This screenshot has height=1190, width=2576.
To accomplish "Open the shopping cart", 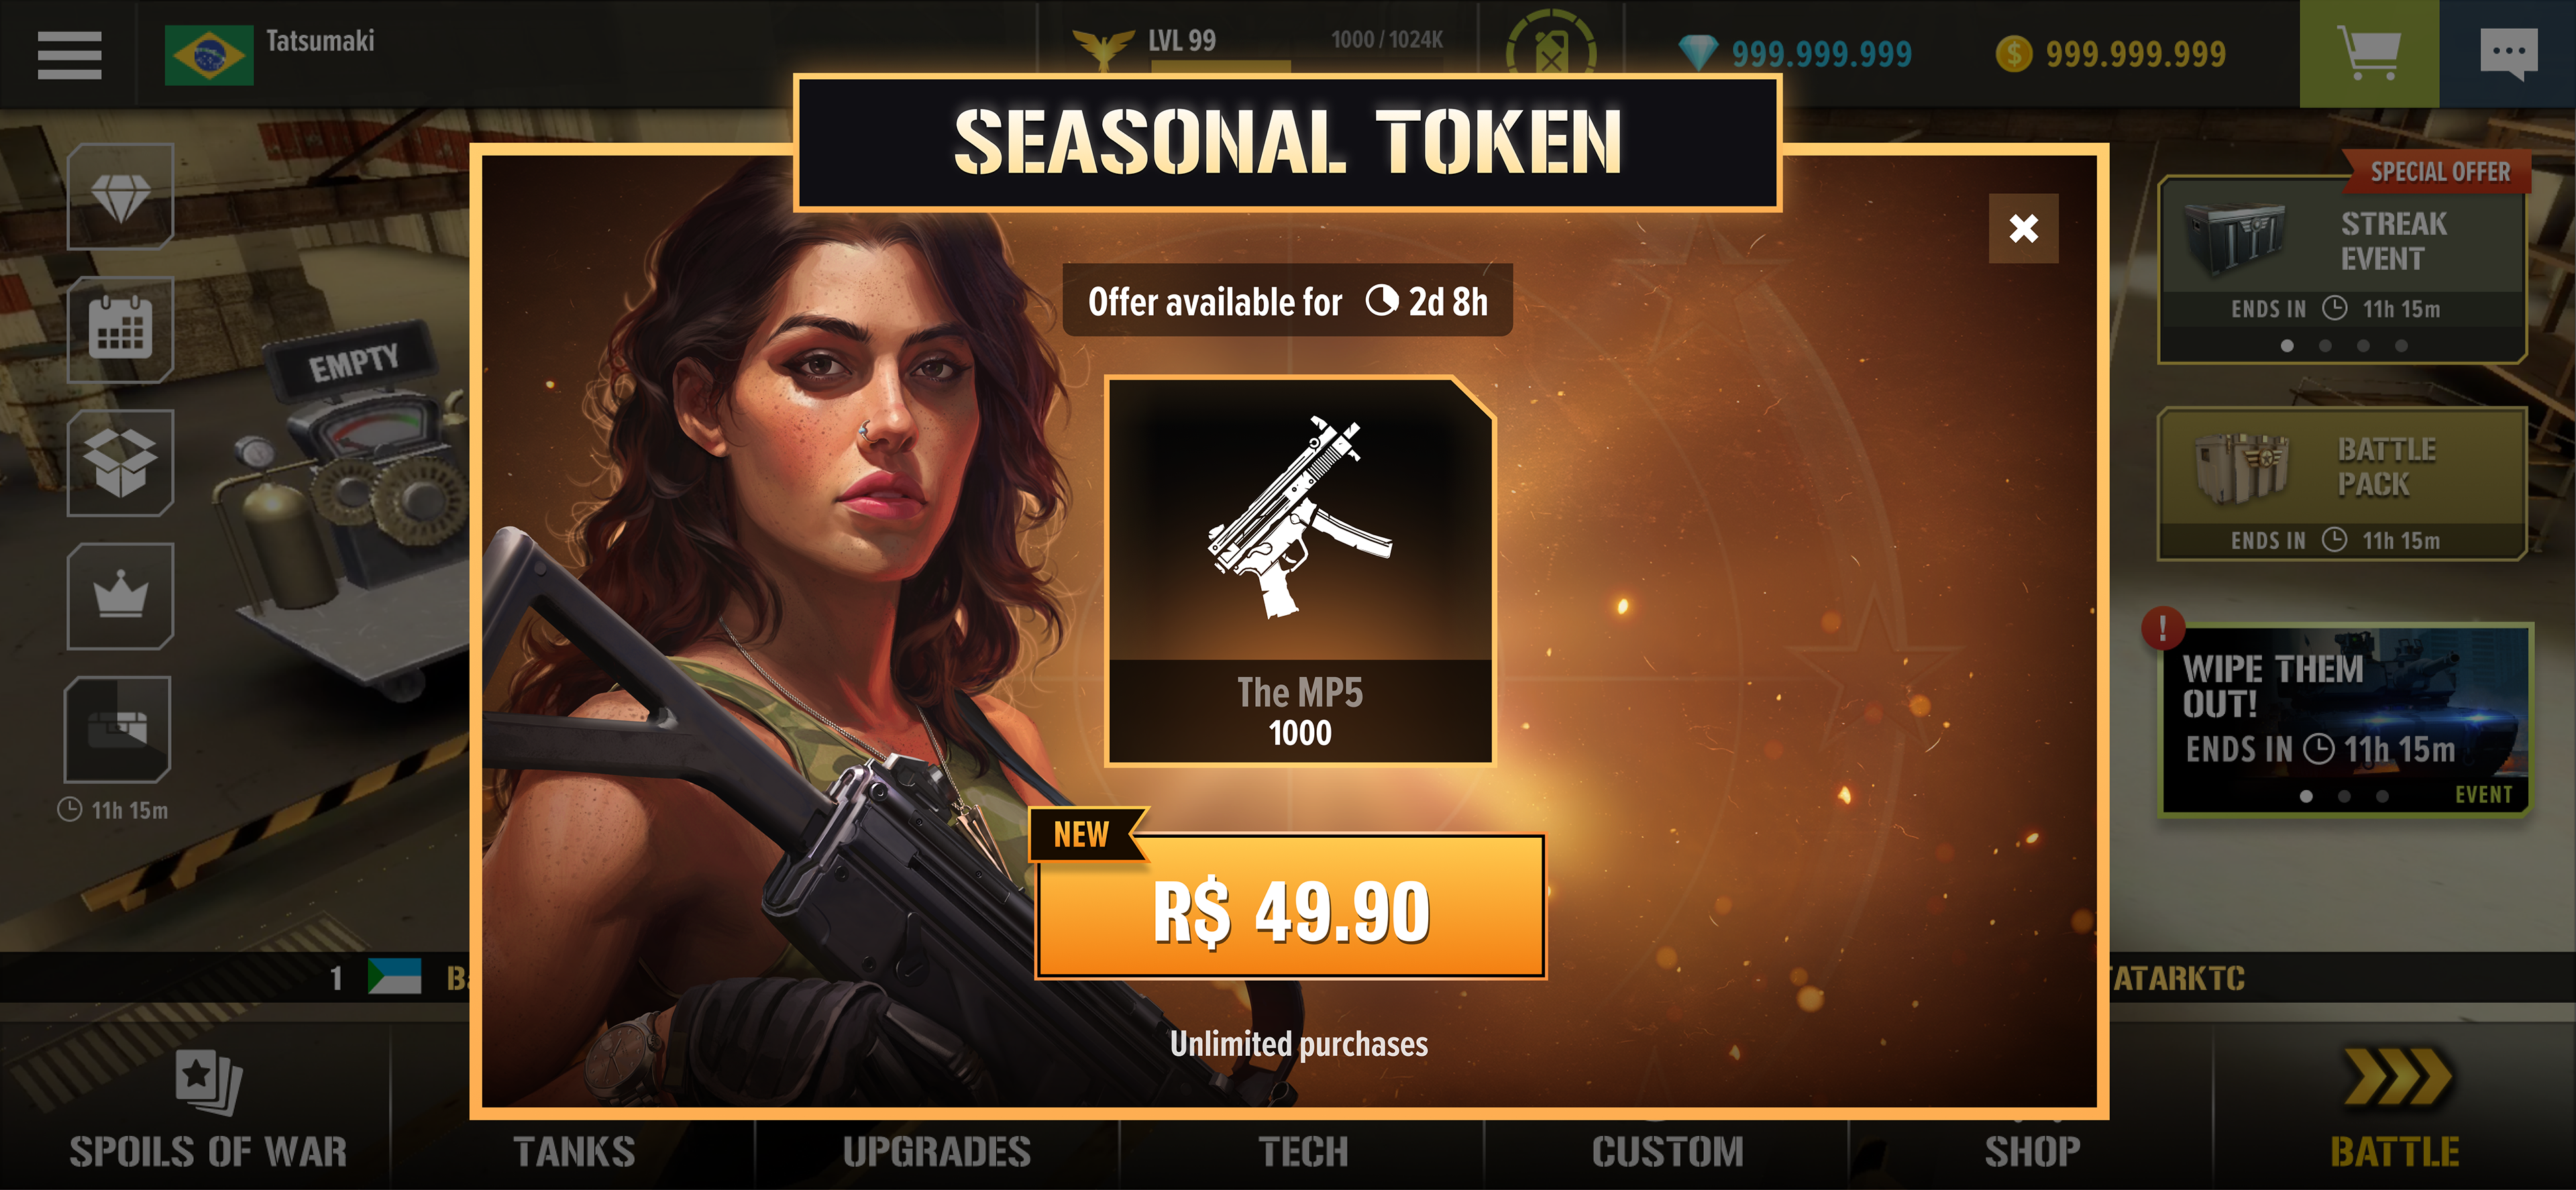I will [x=2369, y=53].
